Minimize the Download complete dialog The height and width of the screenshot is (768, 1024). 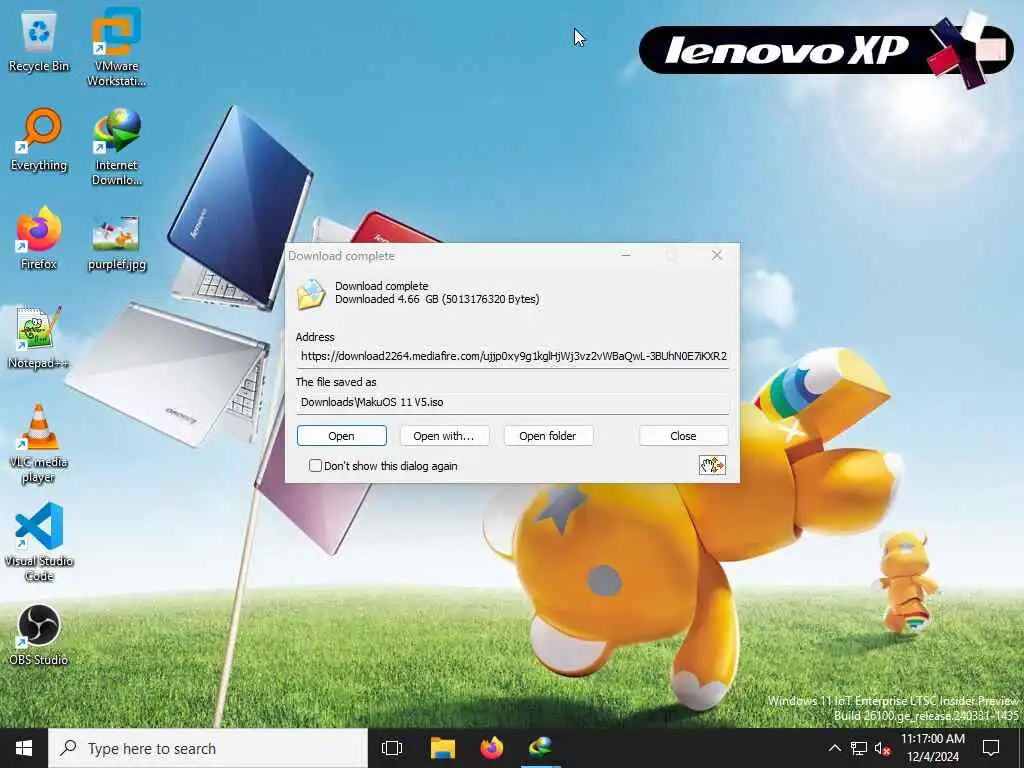pos(626,255)
